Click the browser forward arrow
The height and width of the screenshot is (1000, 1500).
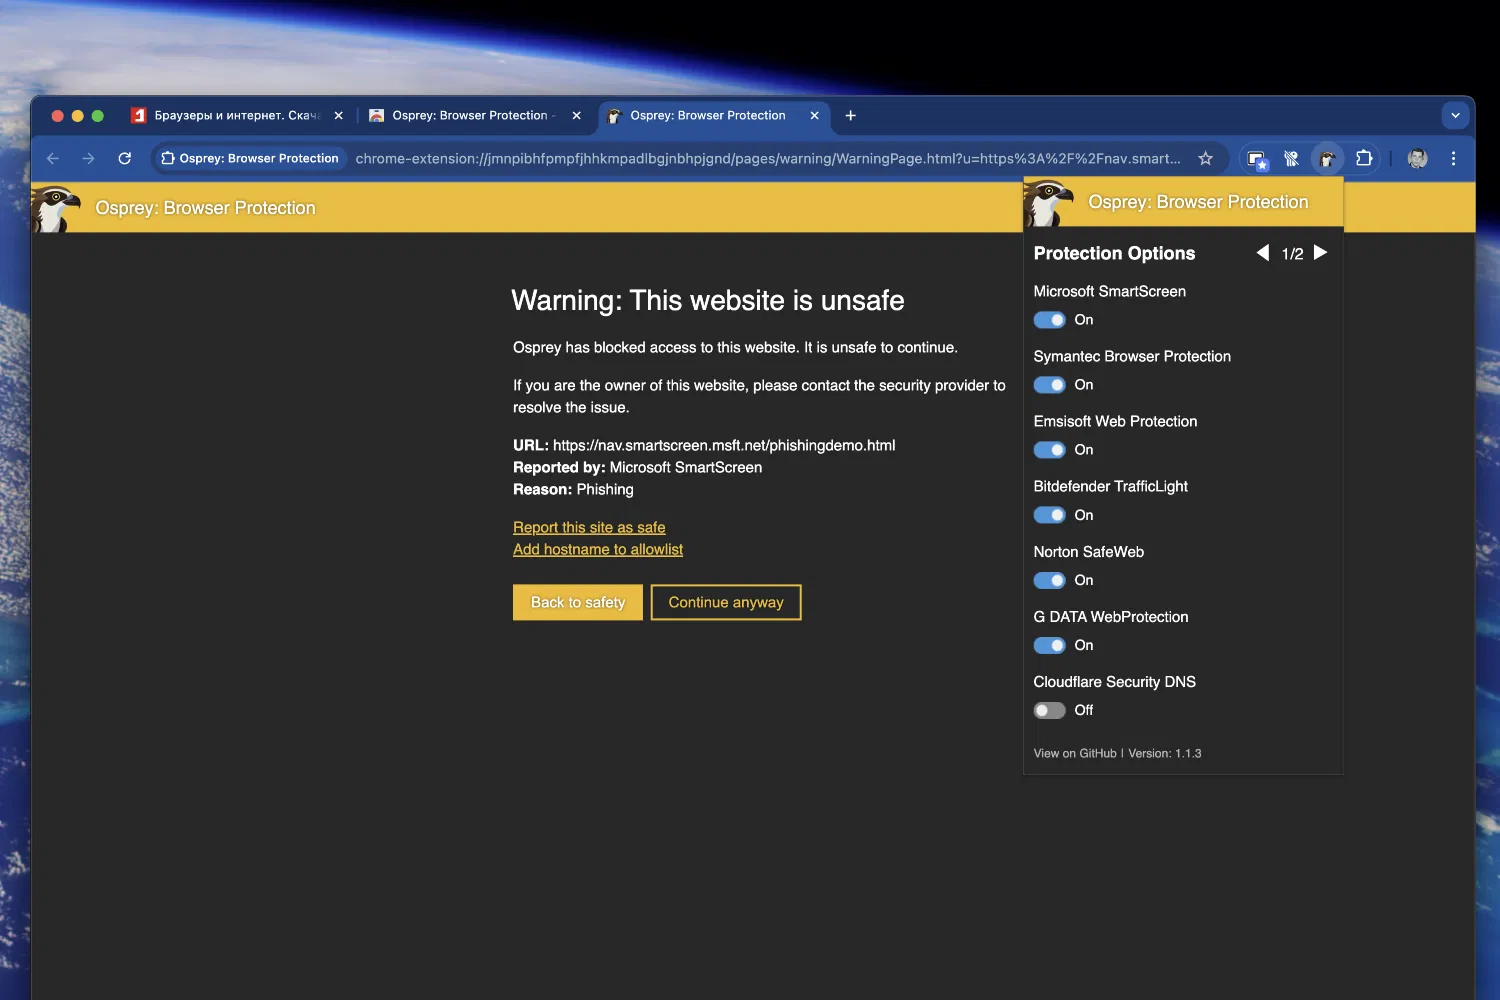(89, 158)
